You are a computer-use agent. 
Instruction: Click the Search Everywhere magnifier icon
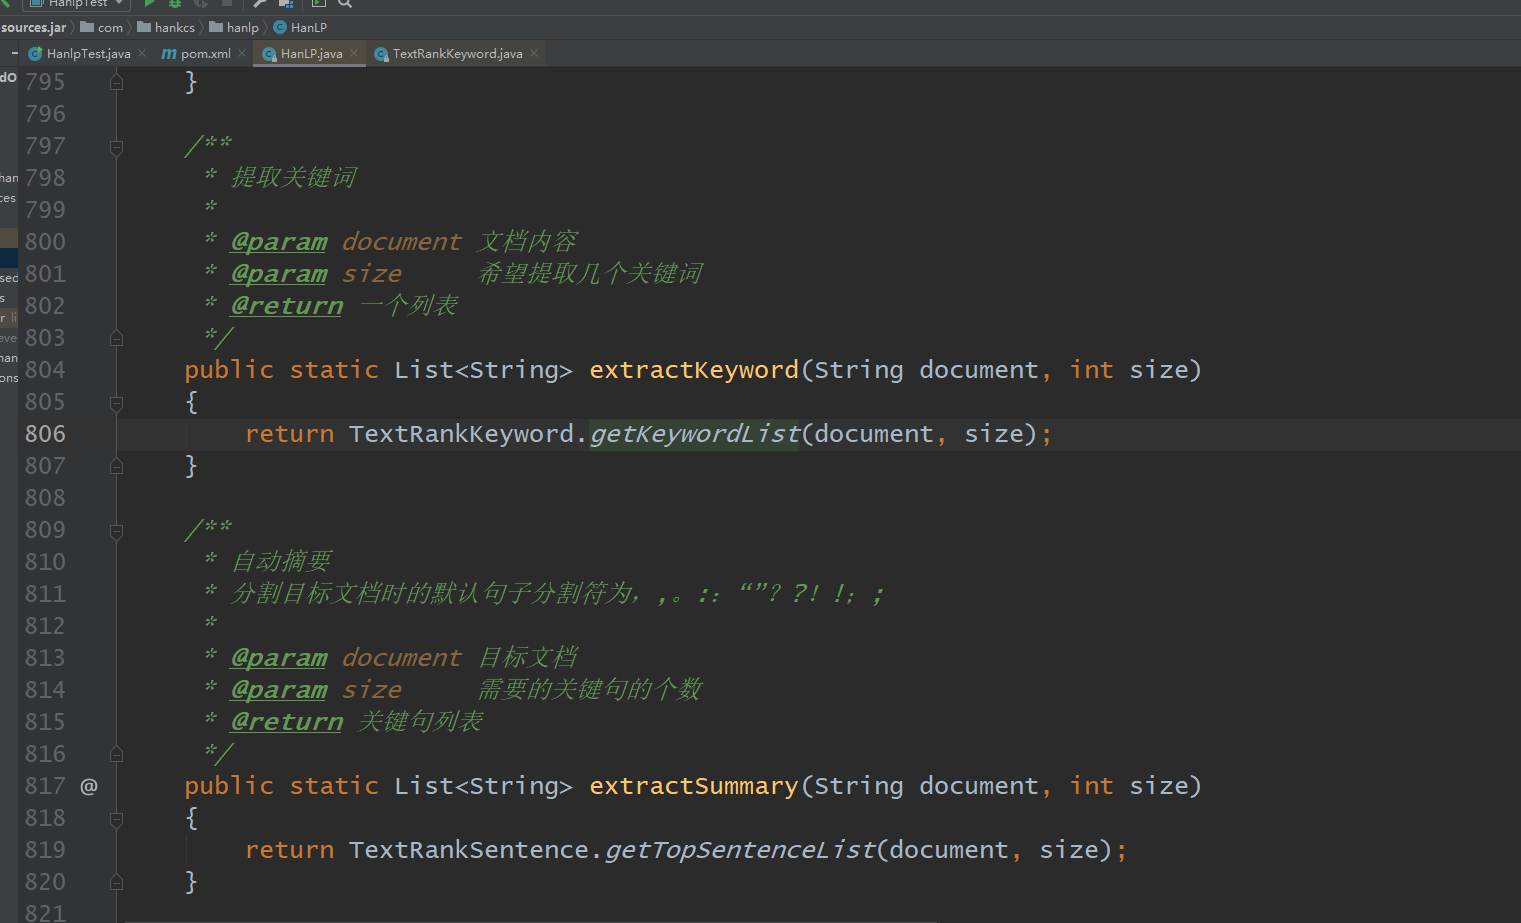point(345,4)
